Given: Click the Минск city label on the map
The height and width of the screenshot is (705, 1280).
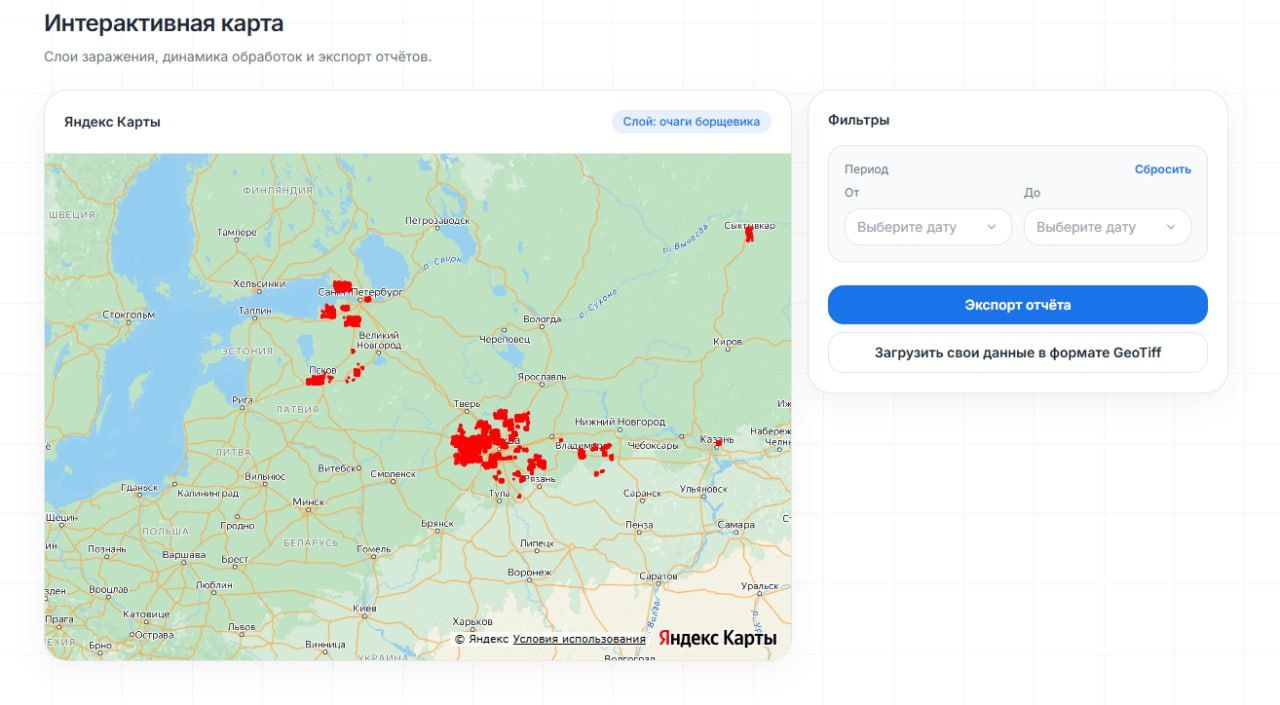Looking at the screenshot, I should (308, 502).
